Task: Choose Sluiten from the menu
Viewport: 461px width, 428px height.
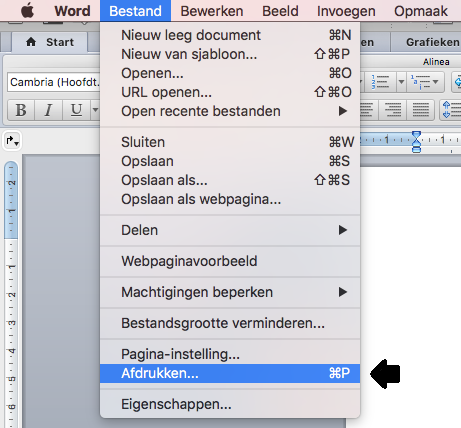Action: 230,142
